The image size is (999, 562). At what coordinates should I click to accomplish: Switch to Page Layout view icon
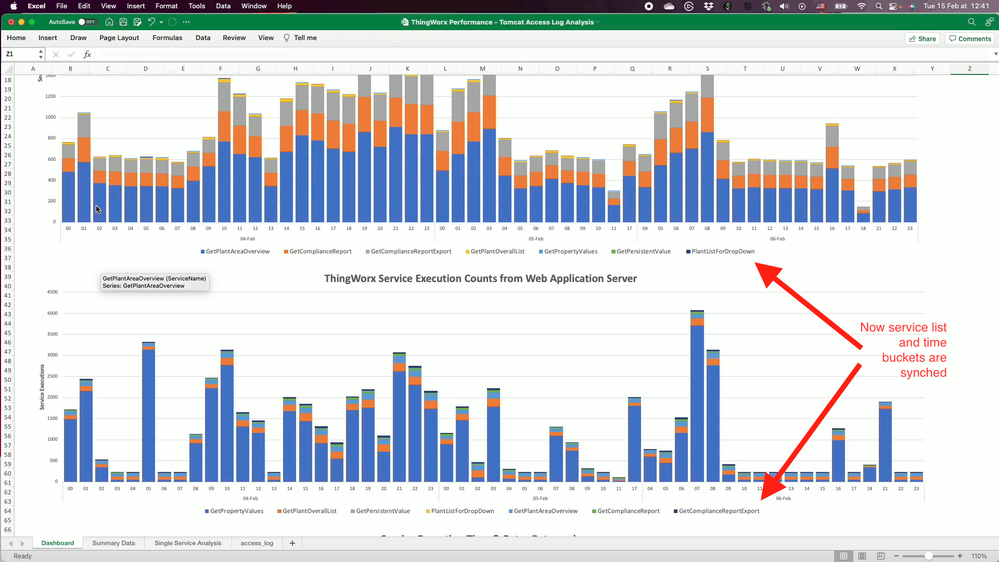pyautogui.click(x=862, y=556)
